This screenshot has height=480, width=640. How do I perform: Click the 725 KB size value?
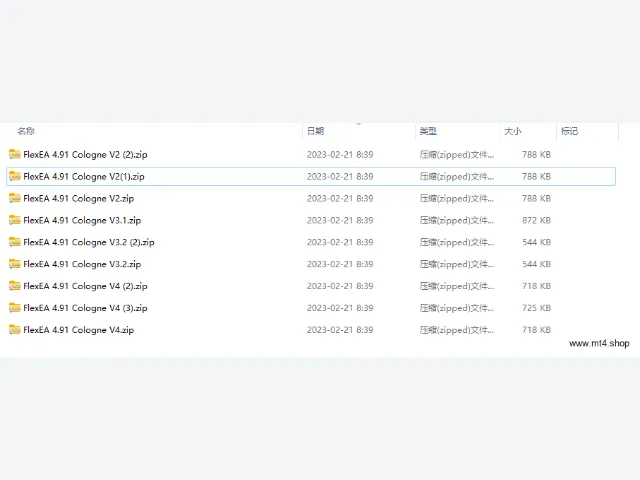click(x=536, y=308)
